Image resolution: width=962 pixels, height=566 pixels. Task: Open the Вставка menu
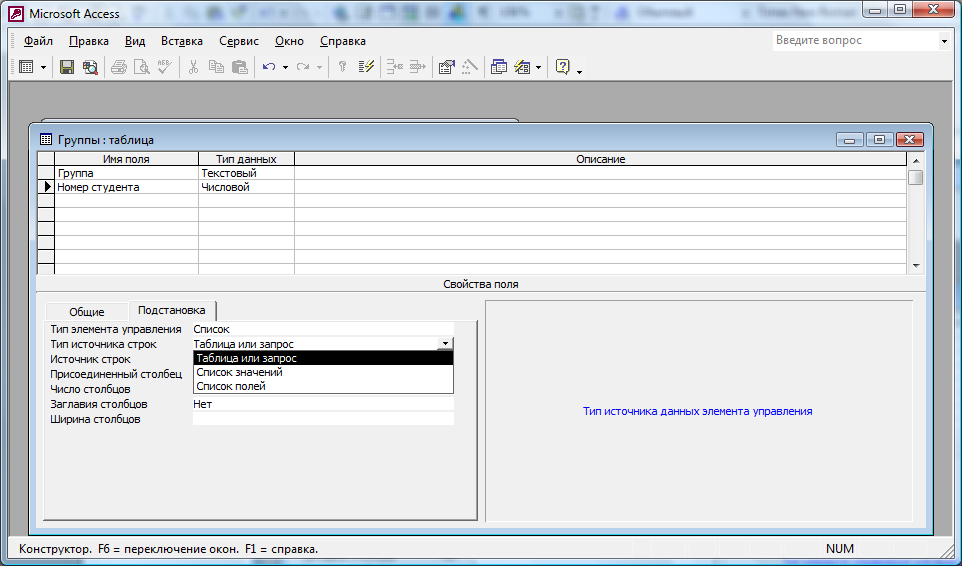tap(182, 41)
